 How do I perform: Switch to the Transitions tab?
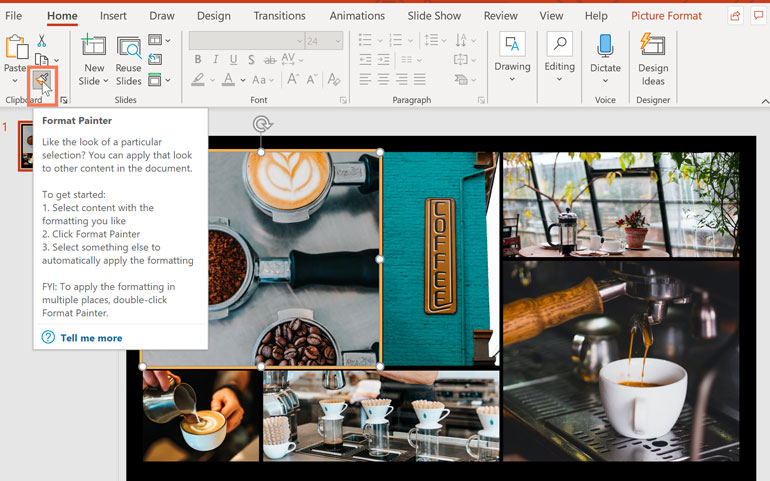(279, 16)
